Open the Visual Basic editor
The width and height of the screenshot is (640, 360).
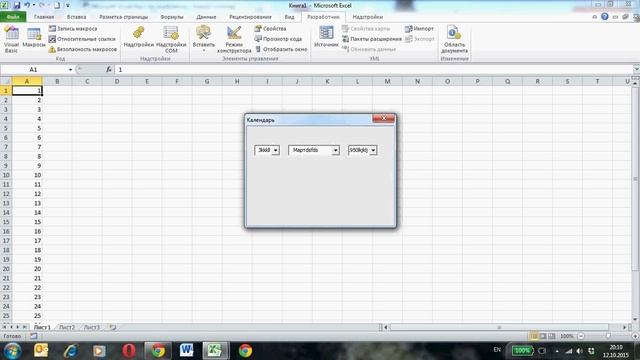coord(11,39)
